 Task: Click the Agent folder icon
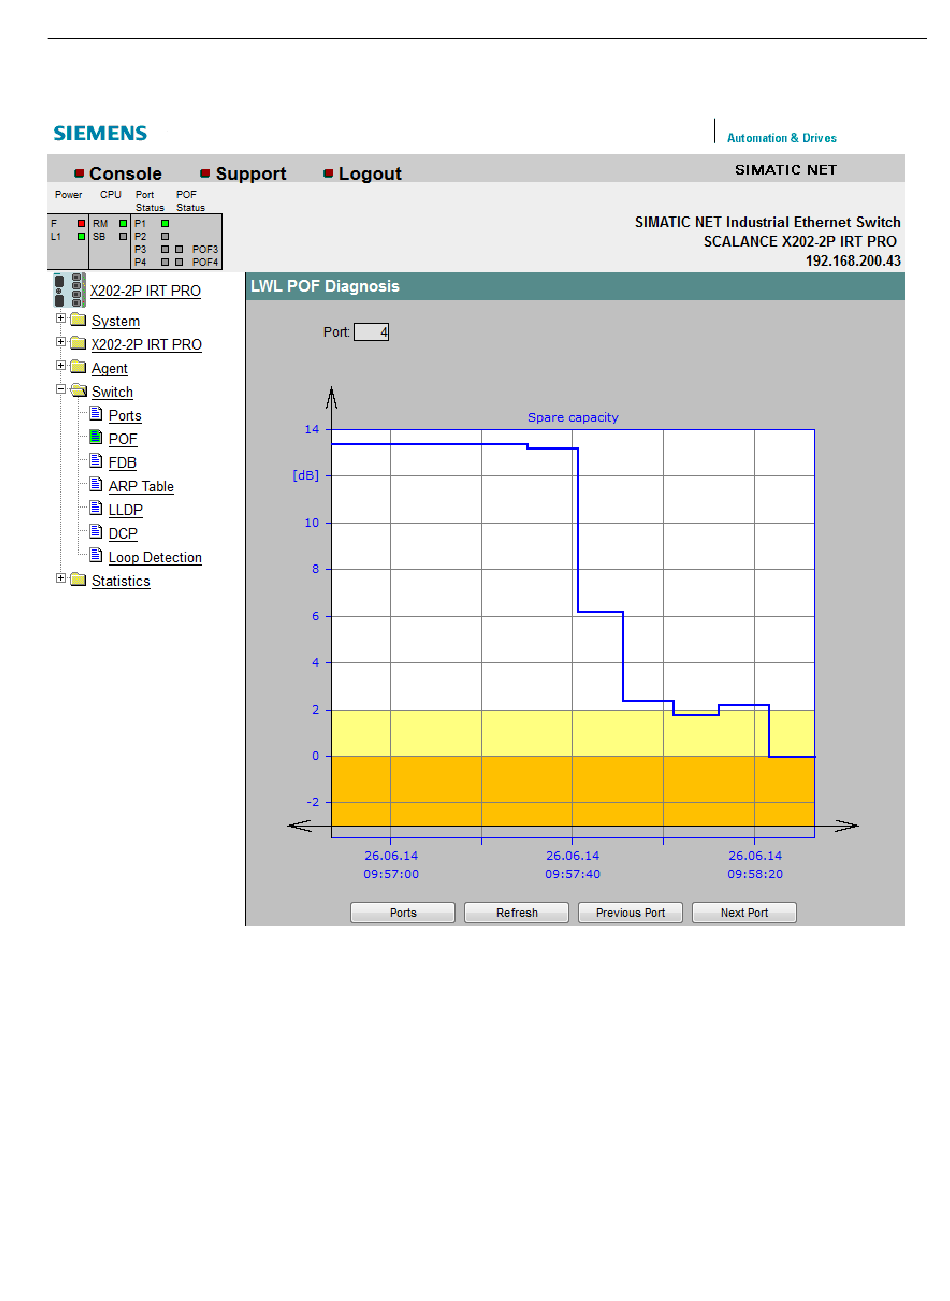(78, 367)
